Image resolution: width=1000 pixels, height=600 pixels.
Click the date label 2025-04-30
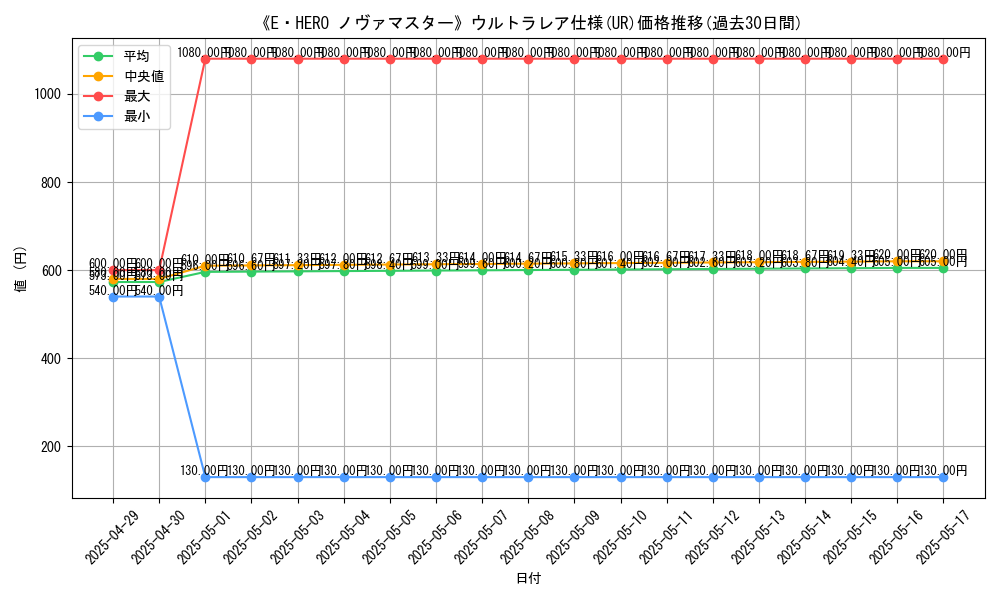tap(158, 537)
